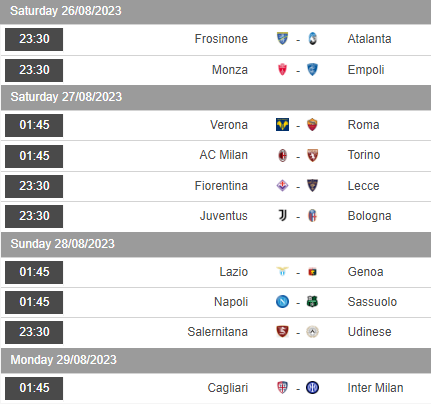Click the Frosinone club crest icon
The width and height of the screenshot is (431, 404).
(282, 39)
